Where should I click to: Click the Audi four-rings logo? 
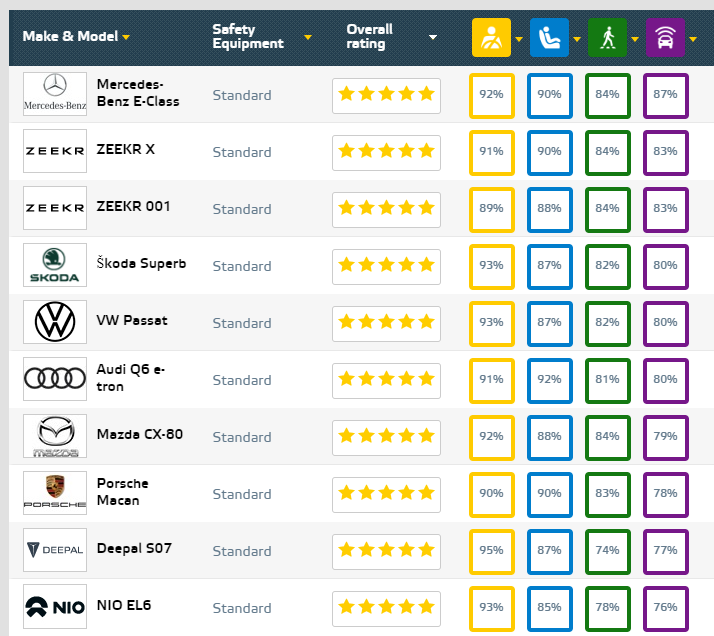point(55,379)
